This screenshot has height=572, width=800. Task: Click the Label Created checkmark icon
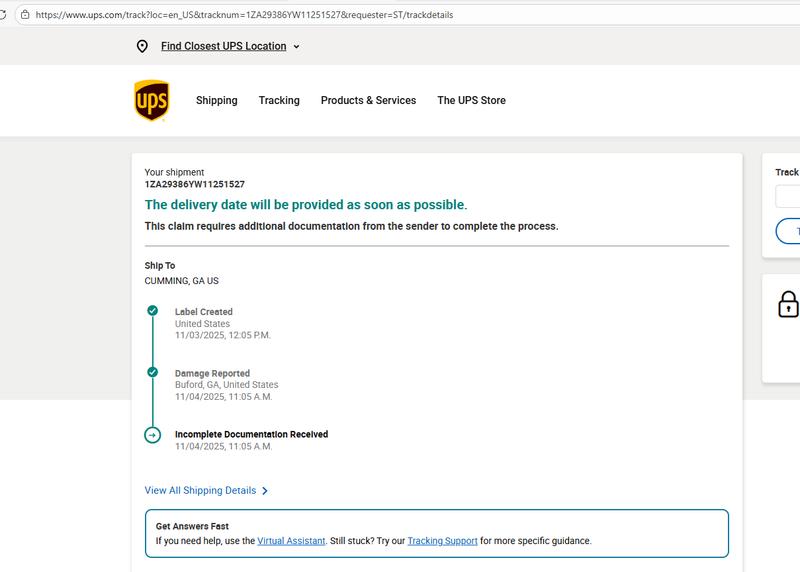coord(152,311)
